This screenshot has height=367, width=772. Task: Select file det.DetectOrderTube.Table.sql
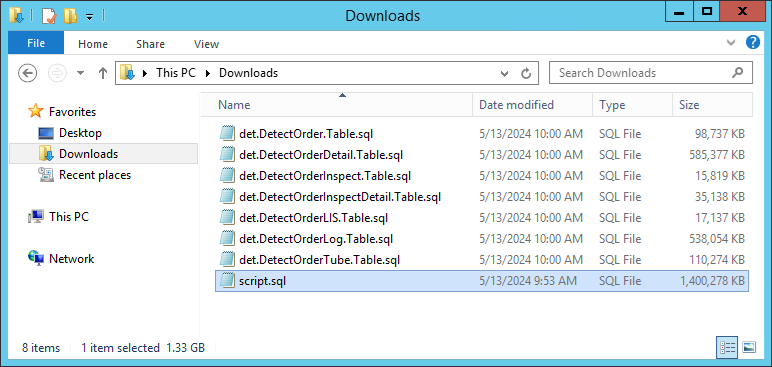click(x=320, y=260)
